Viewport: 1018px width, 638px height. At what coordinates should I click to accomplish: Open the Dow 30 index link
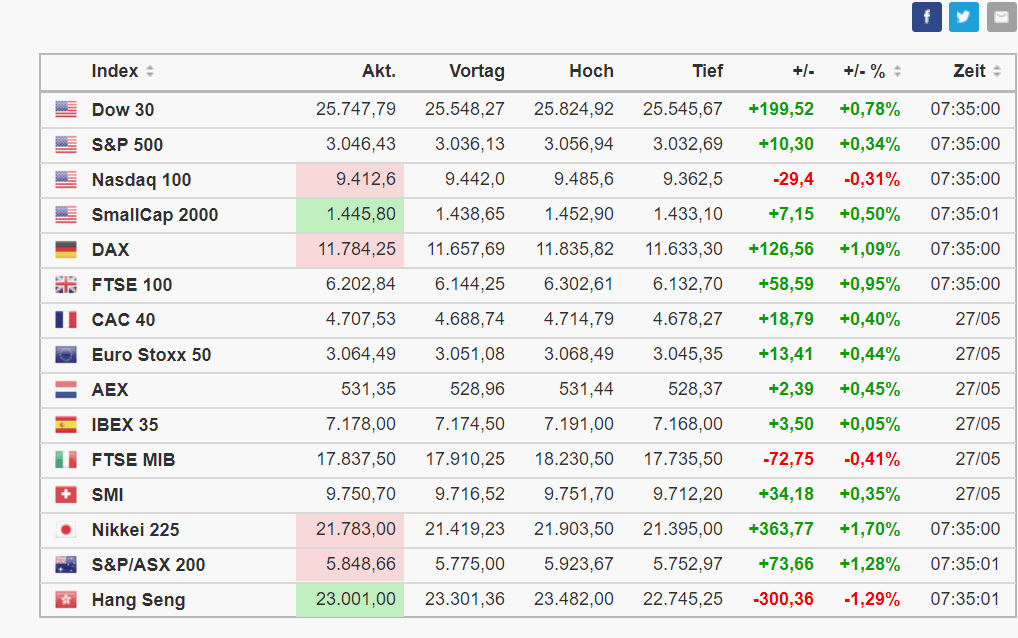click(123, 110)
